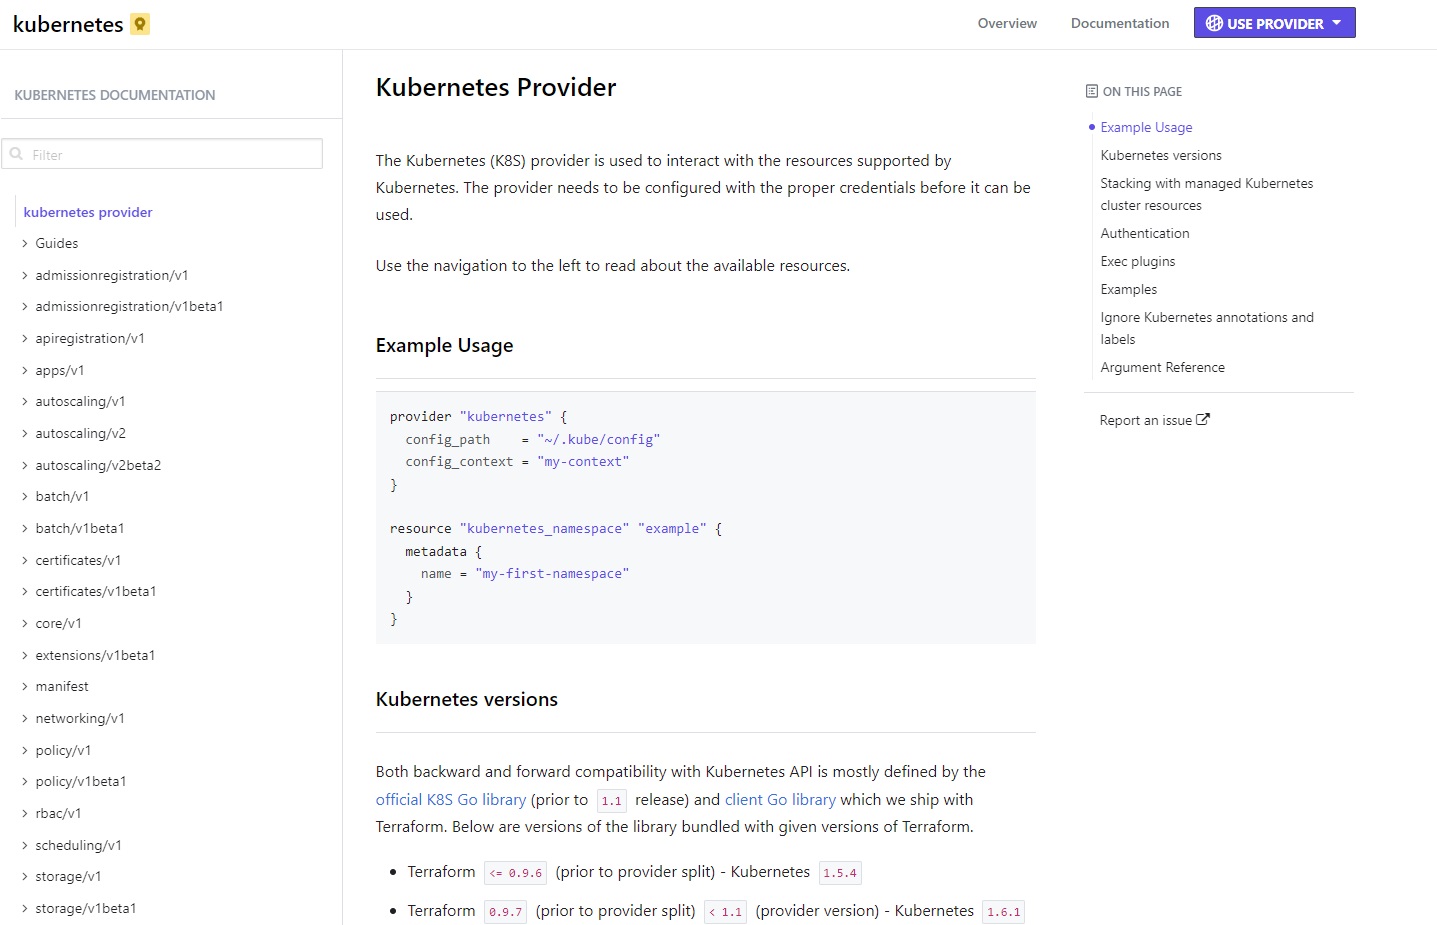Image resolution: width=1437 pixels, height=925 pixels.
Task: Expand networking/v1 group
Action: 25,718
